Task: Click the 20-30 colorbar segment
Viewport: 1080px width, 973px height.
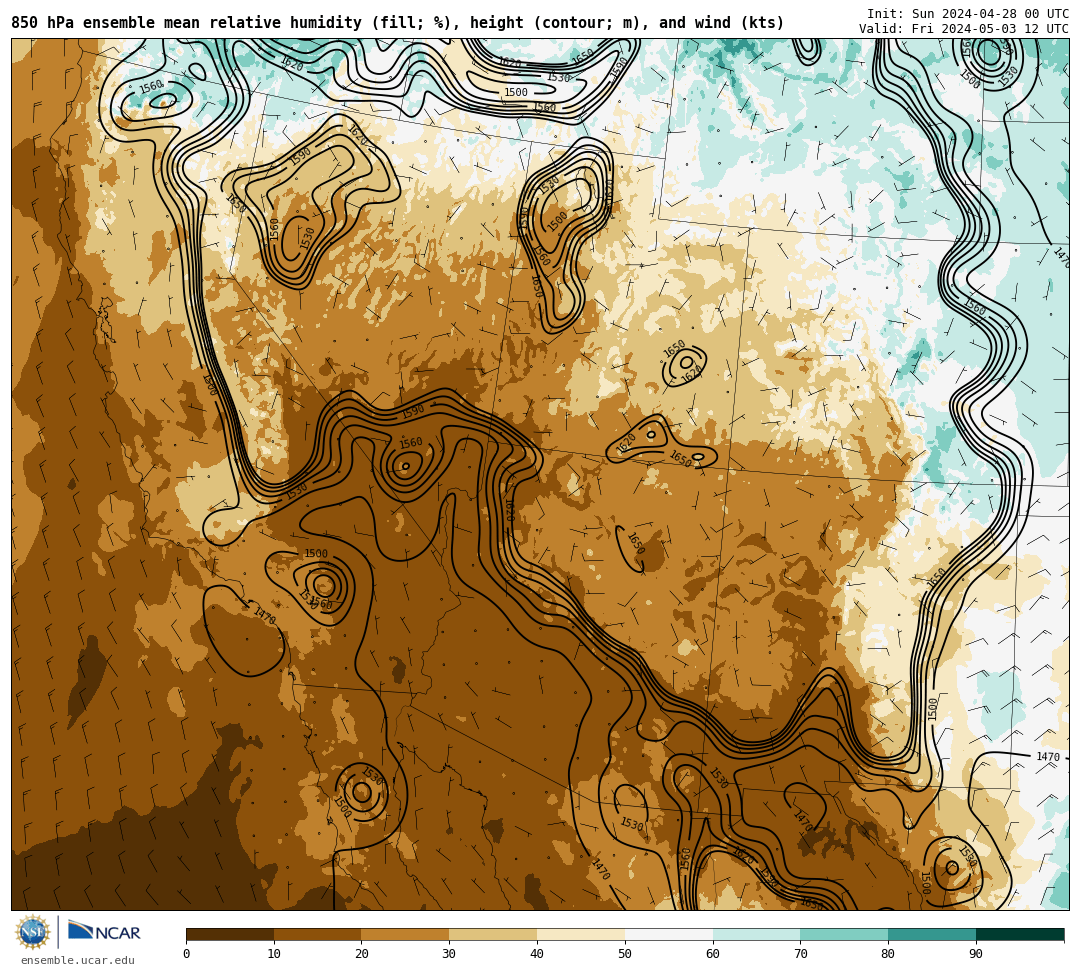Action: point(405,934)
